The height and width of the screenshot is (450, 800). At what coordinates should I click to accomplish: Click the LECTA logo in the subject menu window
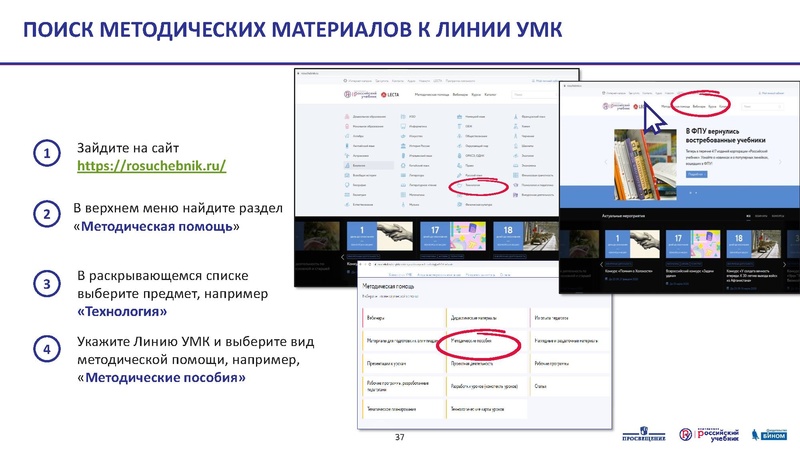coord(390,94)
